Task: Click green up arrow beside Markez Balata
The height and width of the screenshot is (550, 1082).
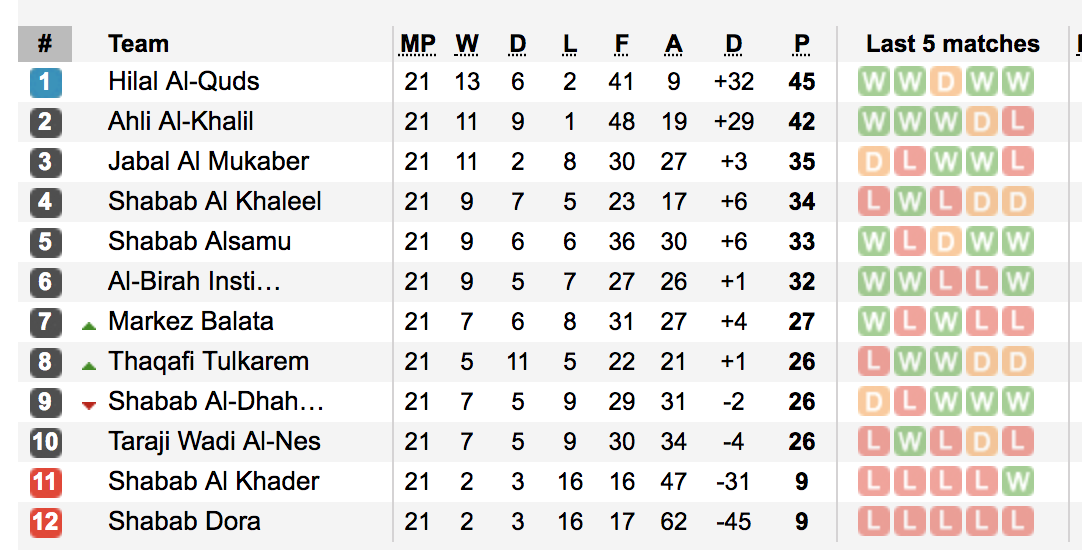Action: click(x=88, y=325)
